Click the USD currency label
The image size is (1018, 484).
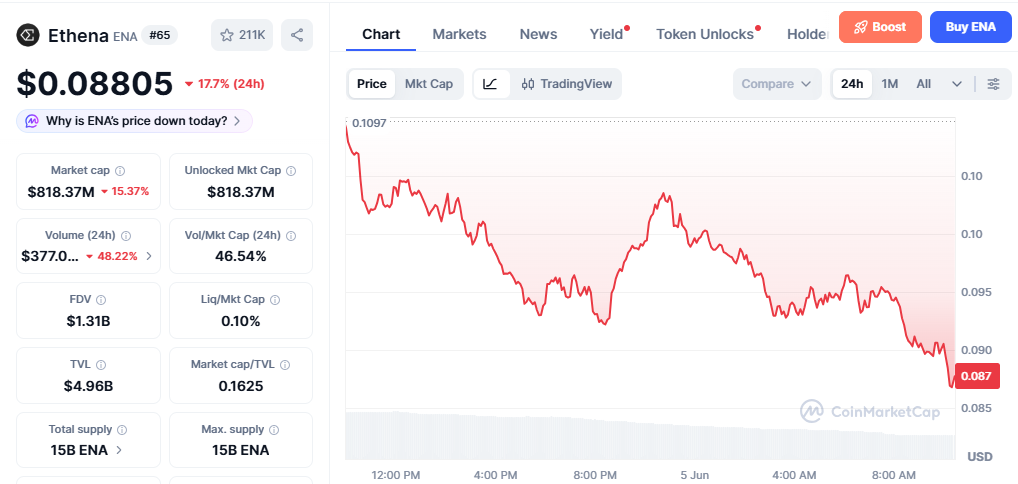coord(980,457)
